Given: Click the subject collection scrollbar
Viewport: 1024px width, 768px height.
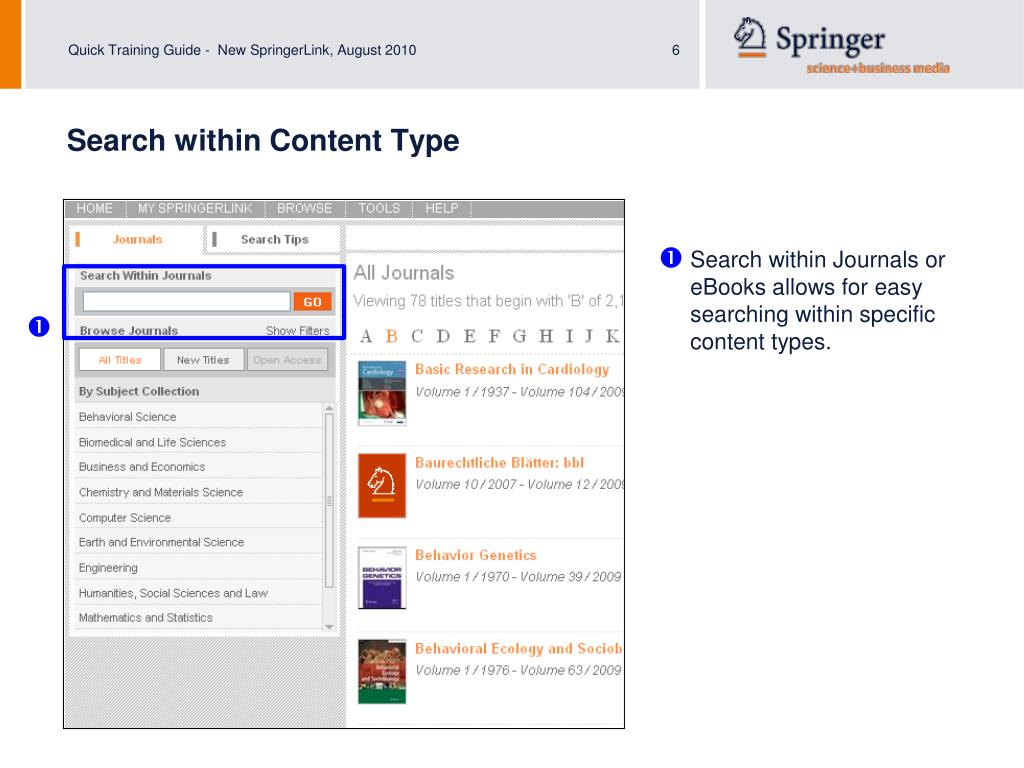Looking at the screenshot, I should click(329, 501).
